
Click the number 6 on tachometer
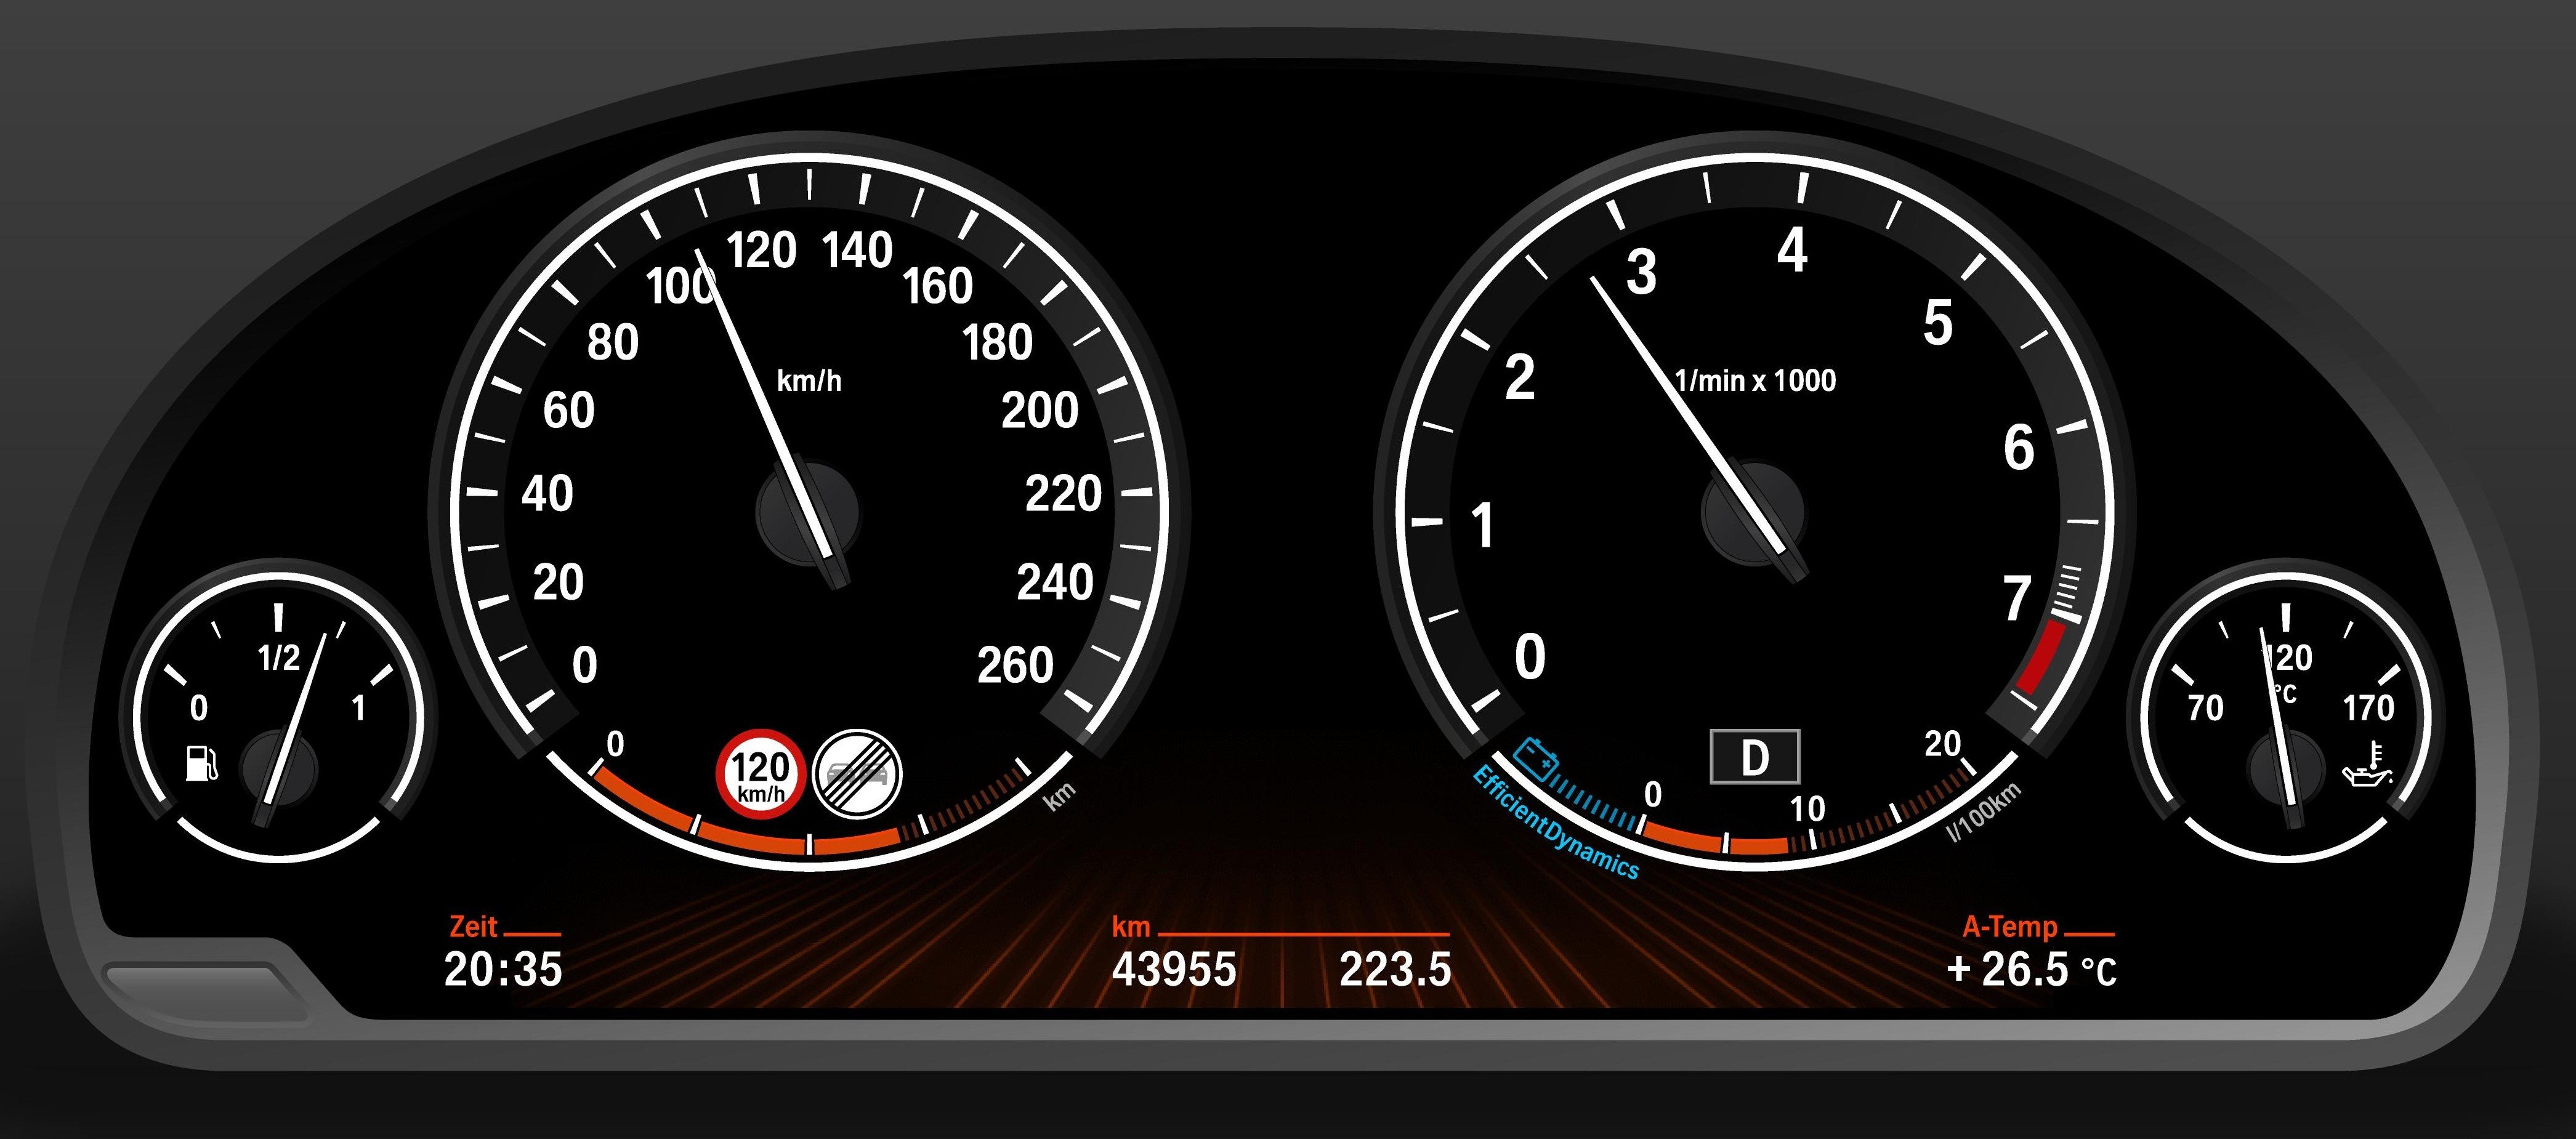[x=2019, y=448]
